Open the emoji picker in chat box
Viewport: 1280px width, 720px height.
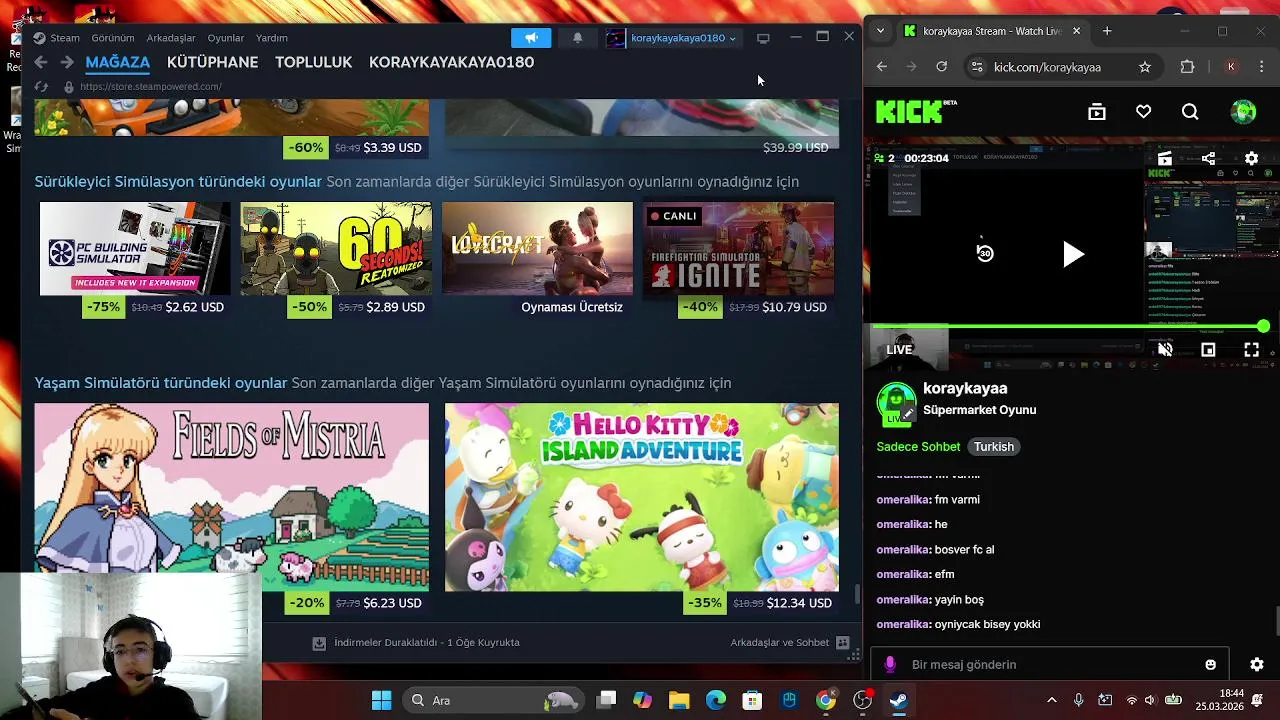click(x=1210, y=664)
